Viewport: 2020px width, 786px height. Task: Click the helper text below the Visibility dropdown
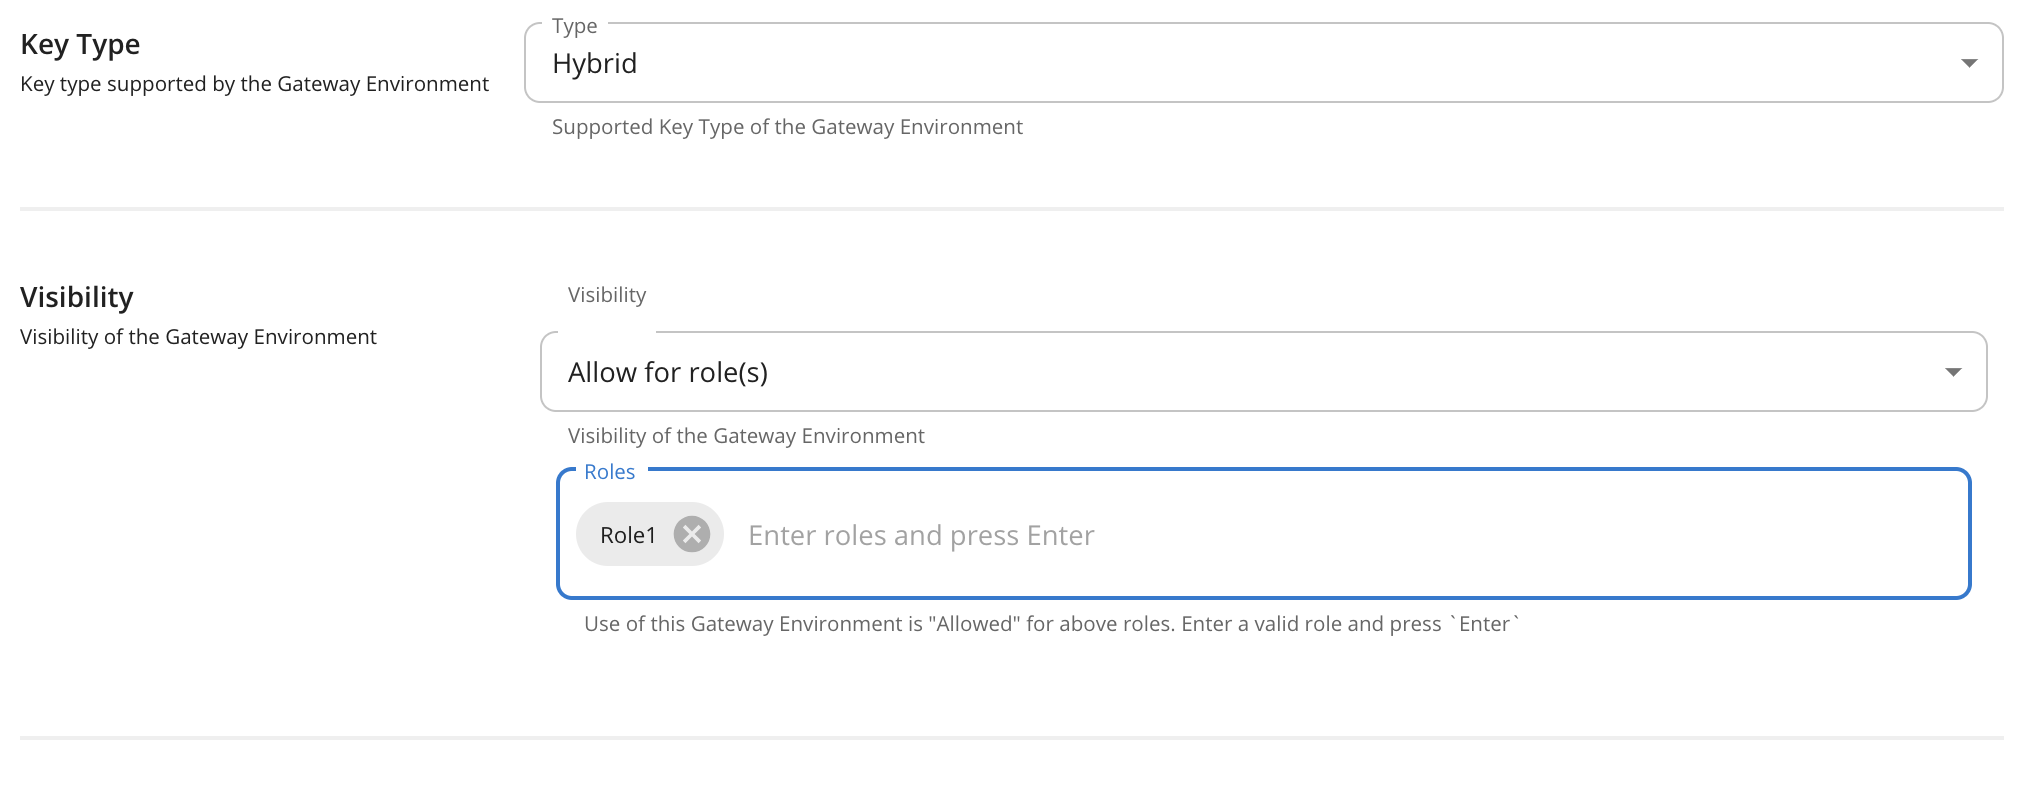[x=746, y=436]
